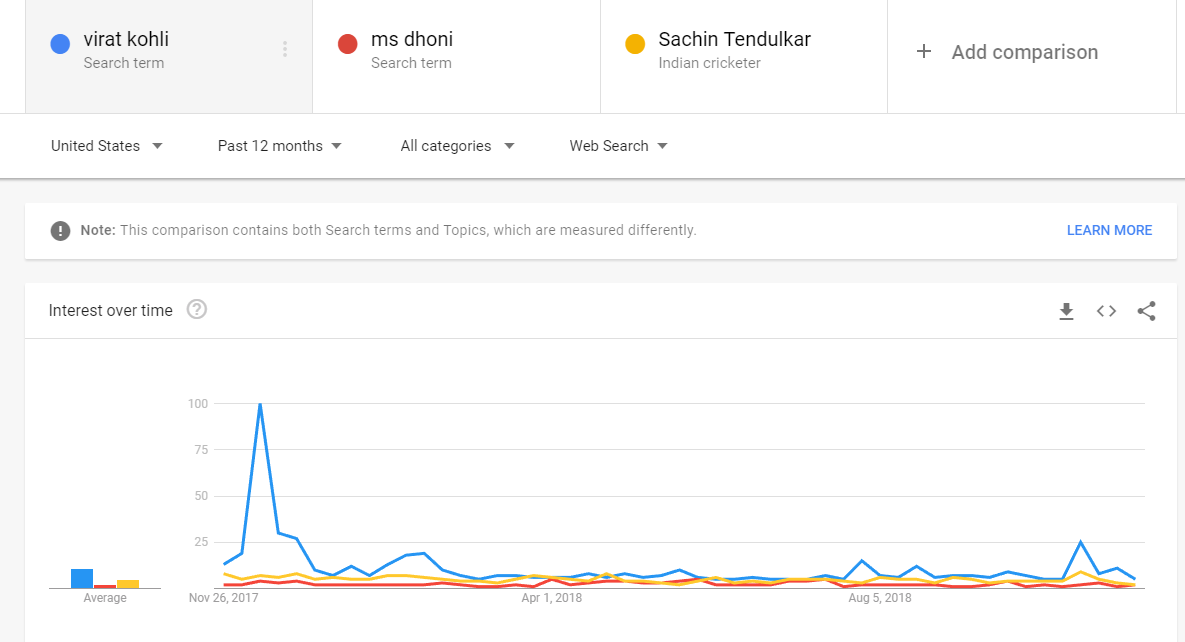
Task: Open embed code for the chart
Action: click(1106, 311)
